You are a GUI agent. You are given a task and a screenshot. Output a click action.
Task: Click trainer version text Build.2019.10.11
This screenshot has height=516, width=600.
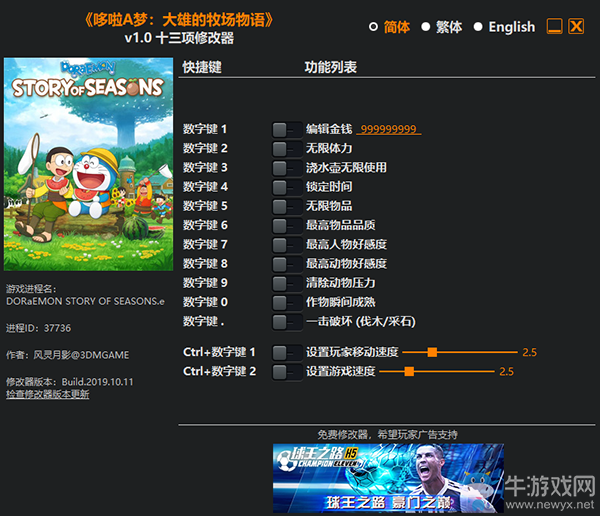click(x=98, y=382)
